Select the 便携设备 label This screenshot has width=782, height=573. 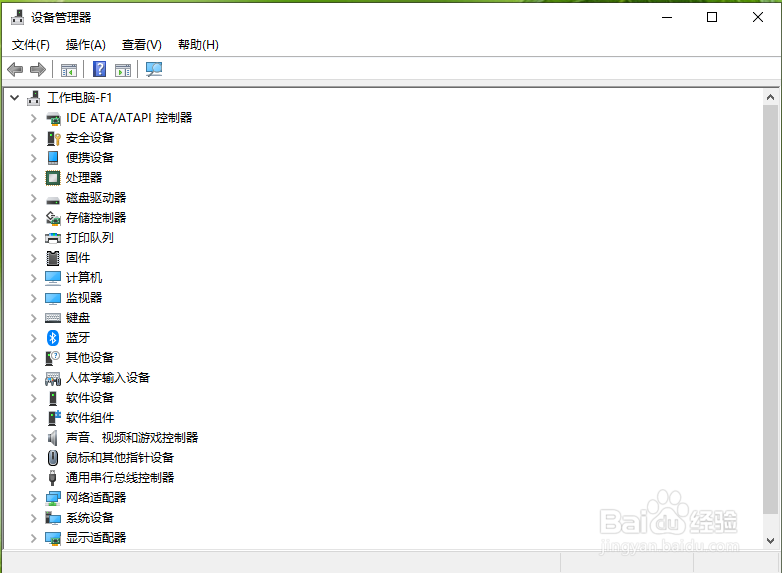click(90, 158)
